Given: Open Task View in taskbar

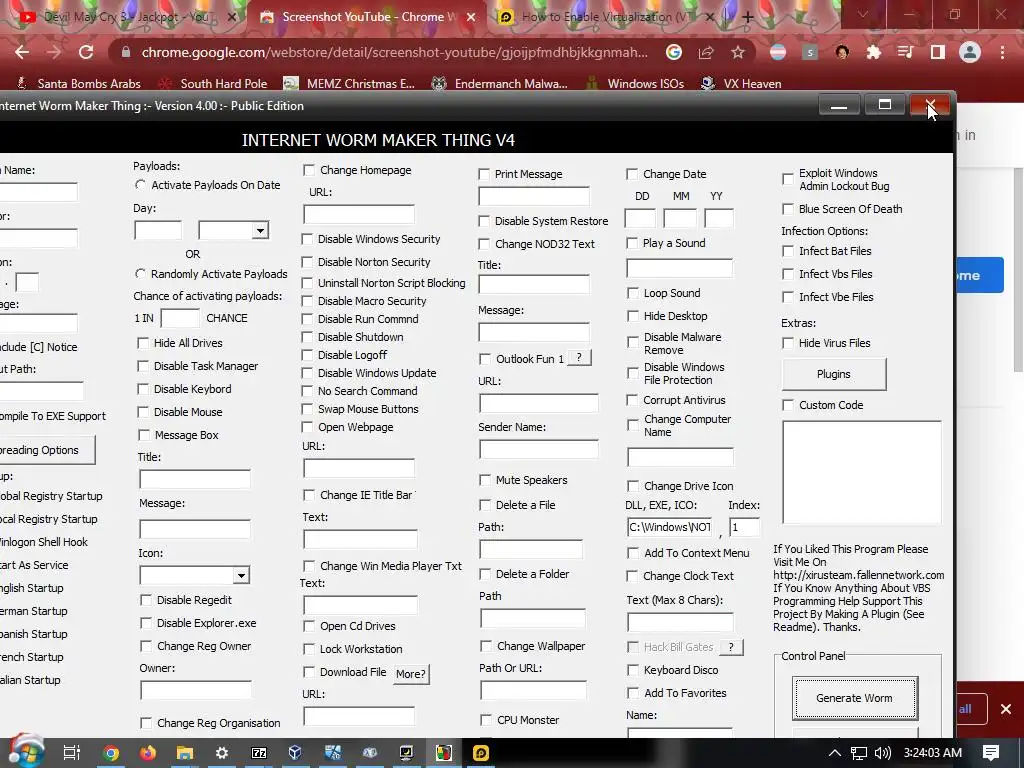Looking at the screenshot, I should (72, 753).
